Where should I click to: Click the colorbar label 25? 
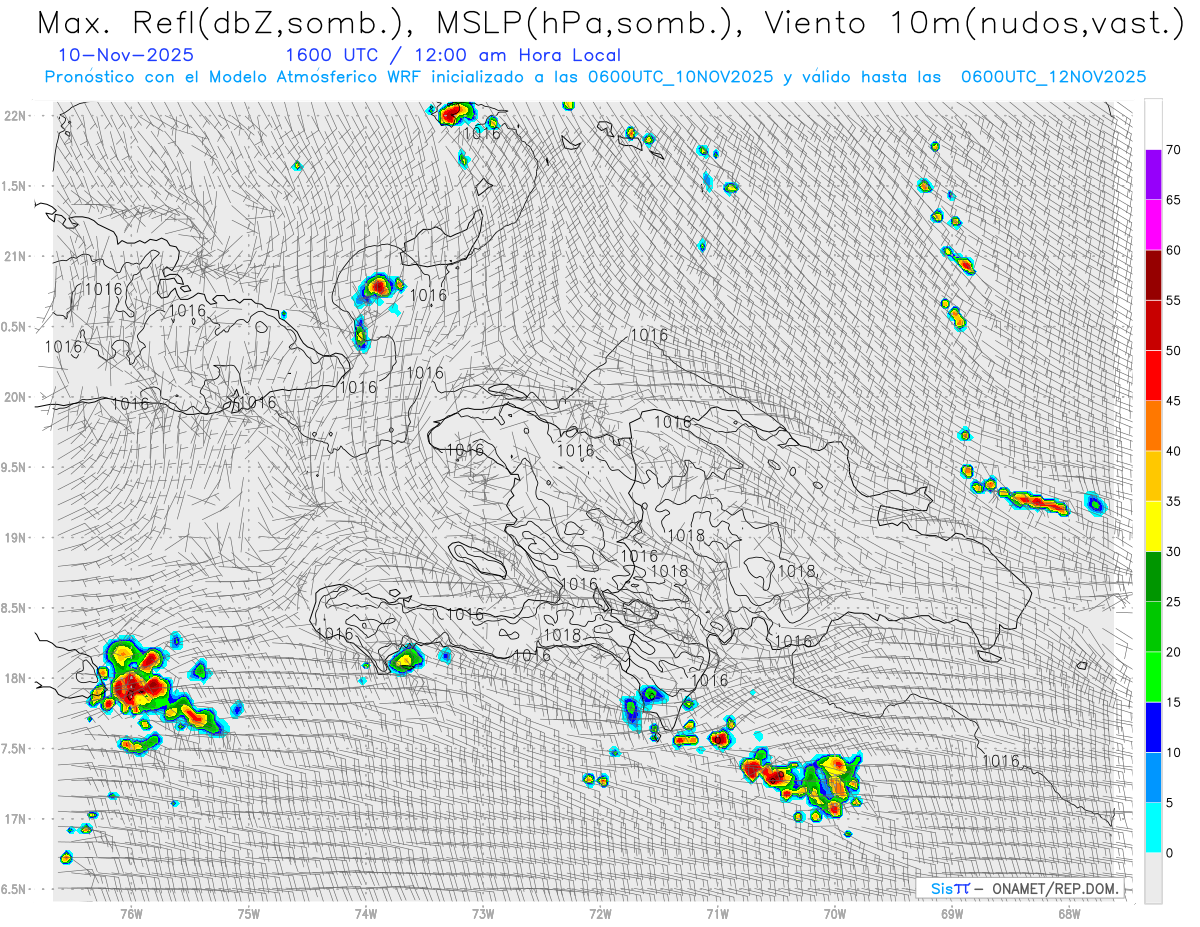(x=1173, y=602)
